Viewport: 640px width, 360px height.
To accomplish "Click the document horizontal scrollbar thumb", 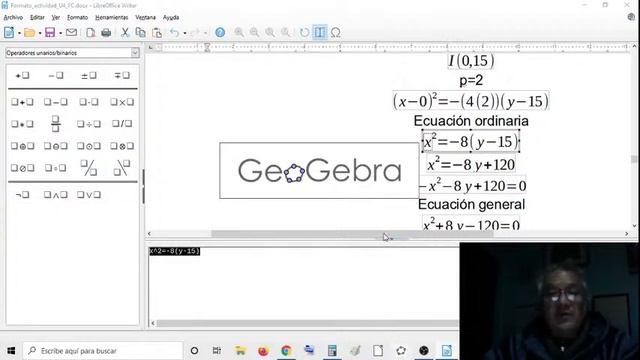I will (352, 234).
